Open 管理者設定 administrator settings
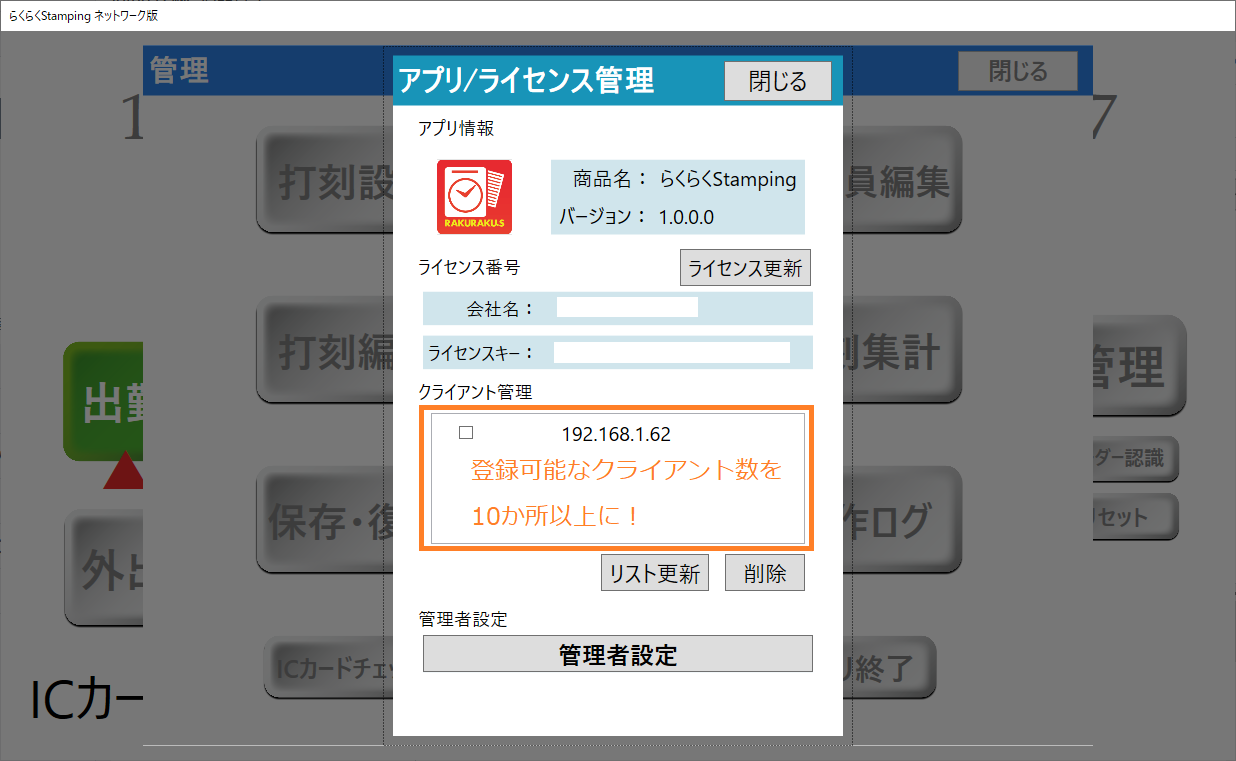The width and height of the screenshot is (1236, 761). point(617,655)
